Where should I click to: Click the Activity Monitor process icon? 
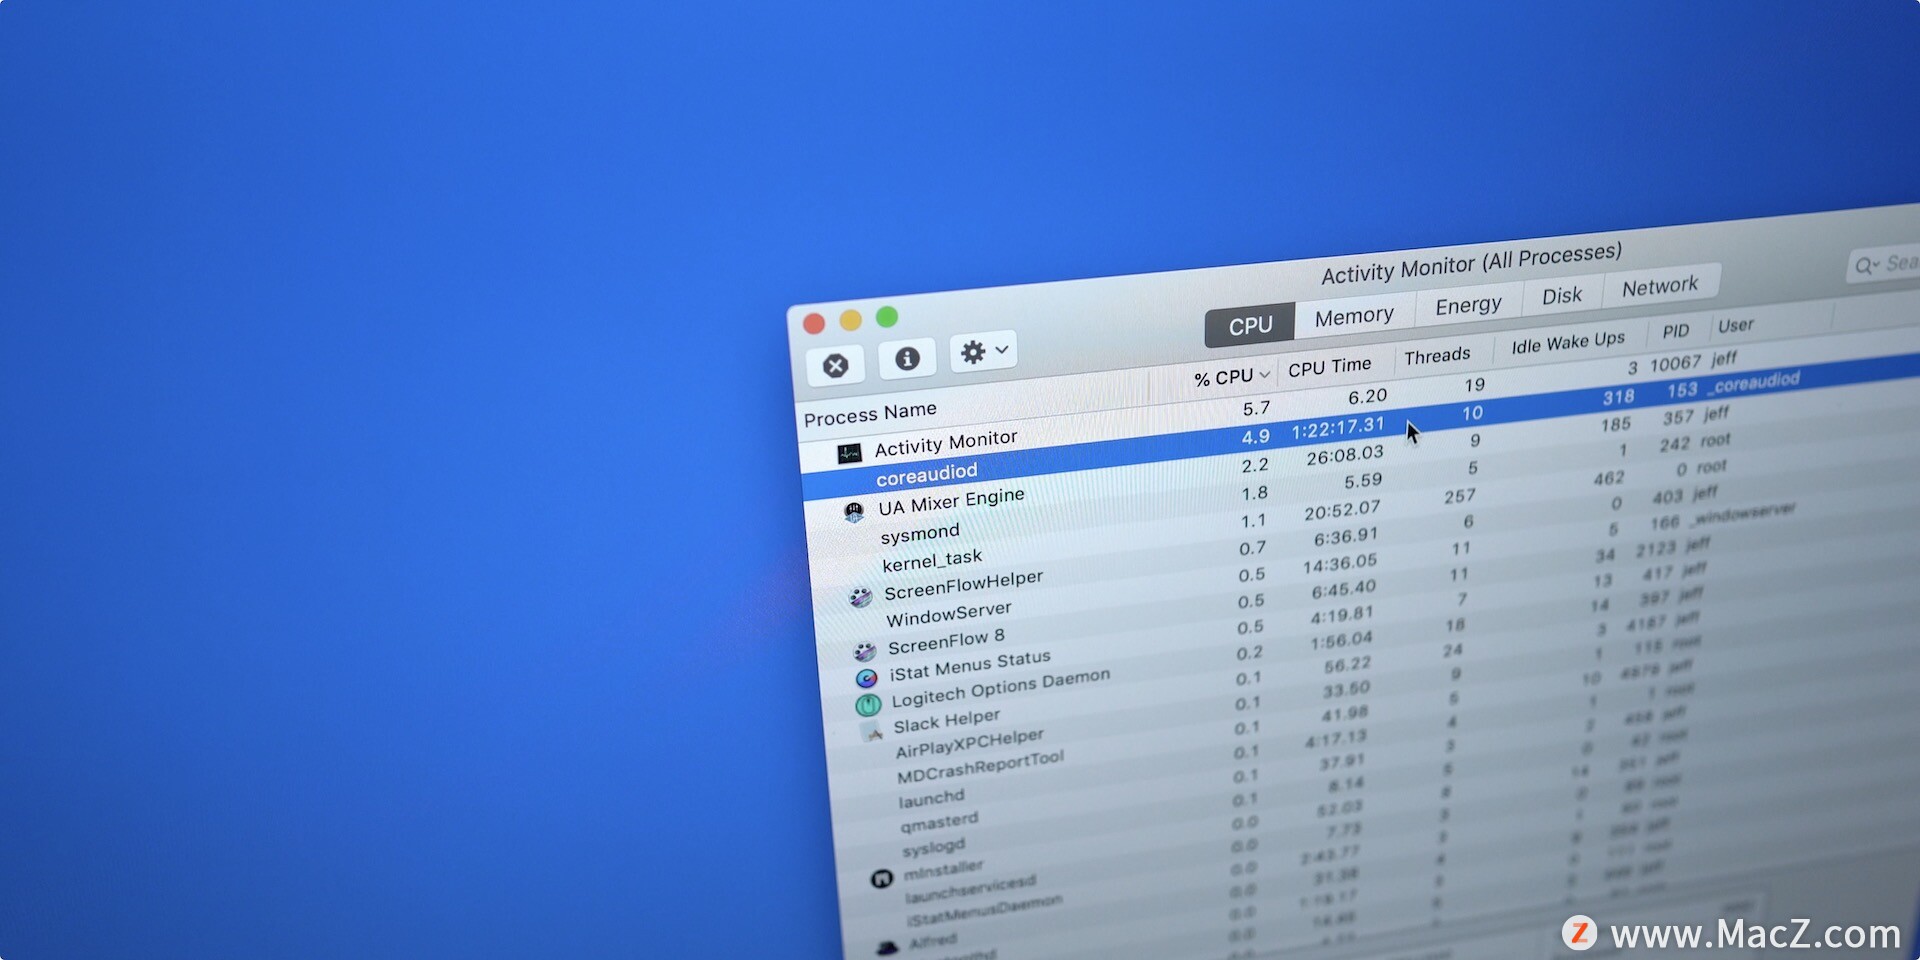click(x=849, y=454)
